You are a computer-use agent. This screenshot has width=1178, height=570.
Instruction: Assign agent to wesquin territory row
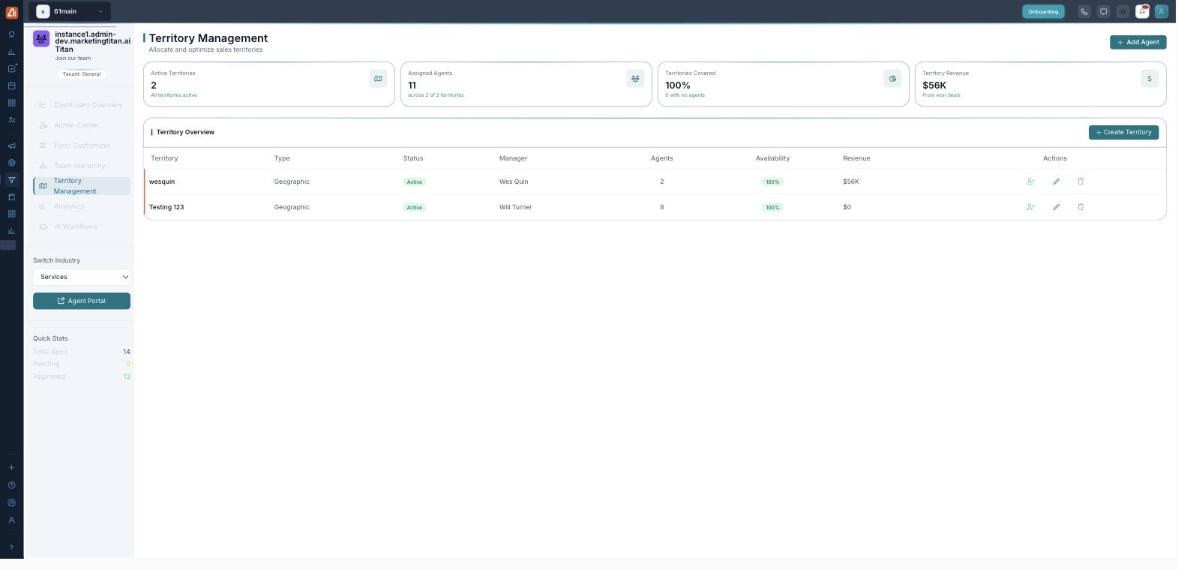(1031, 182)
